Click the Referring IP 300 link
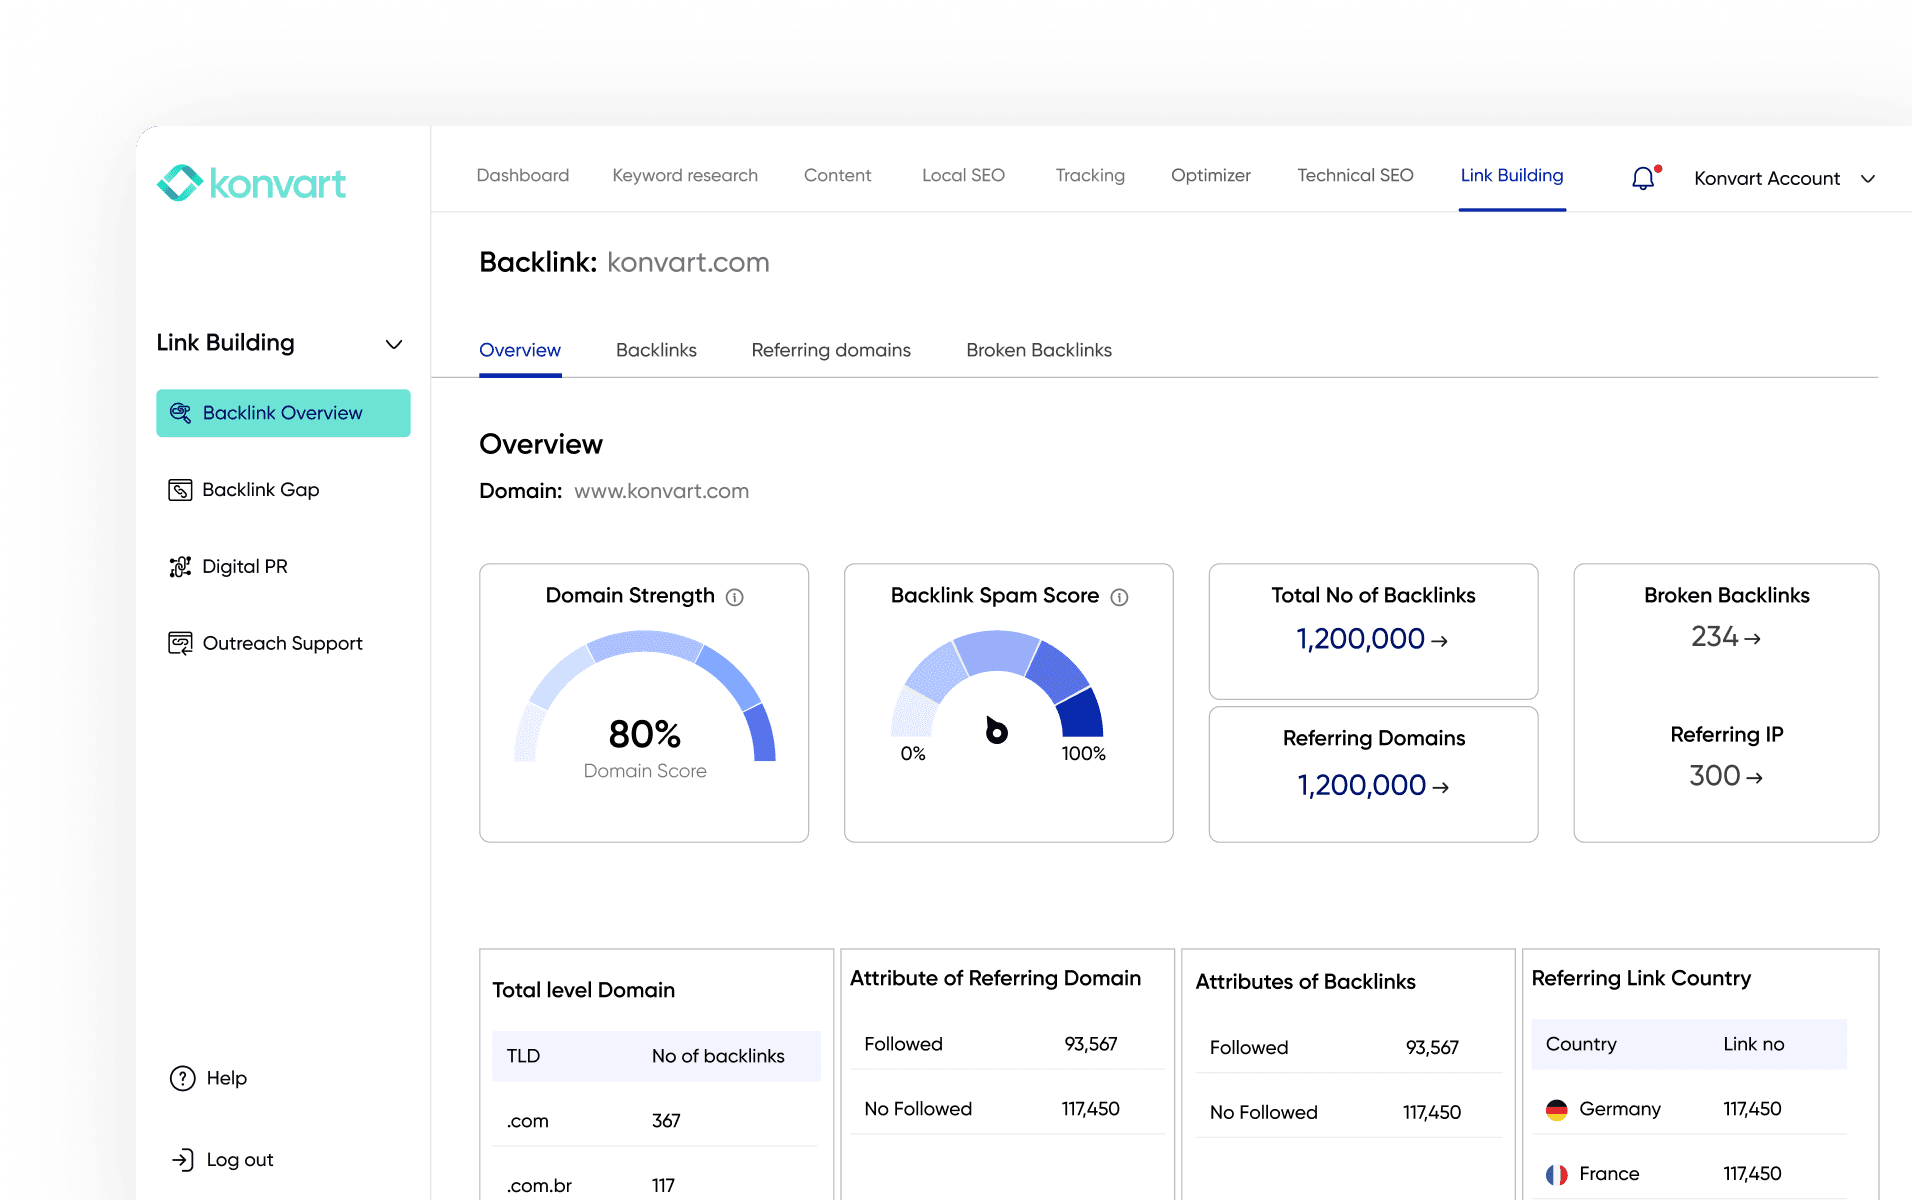The width and height of the screenshot is (1912, 1200). [1725, 776]
